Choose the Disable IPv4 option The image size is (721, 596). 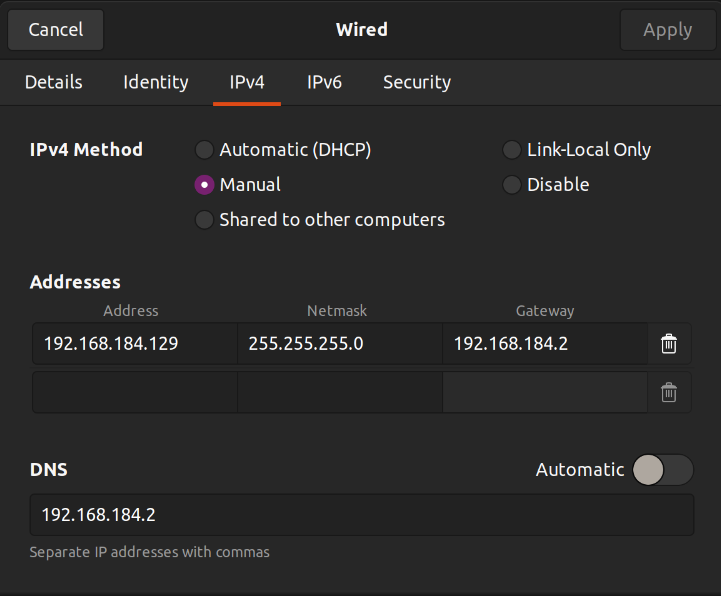pyautogui.click(x=511, y=185)
